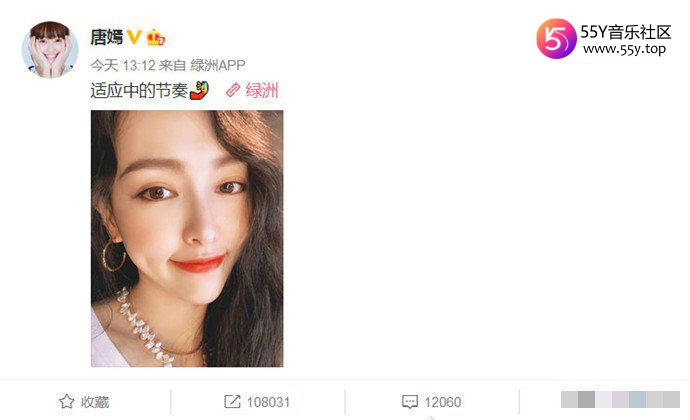Click the comment count 12060

pos(443,402)
